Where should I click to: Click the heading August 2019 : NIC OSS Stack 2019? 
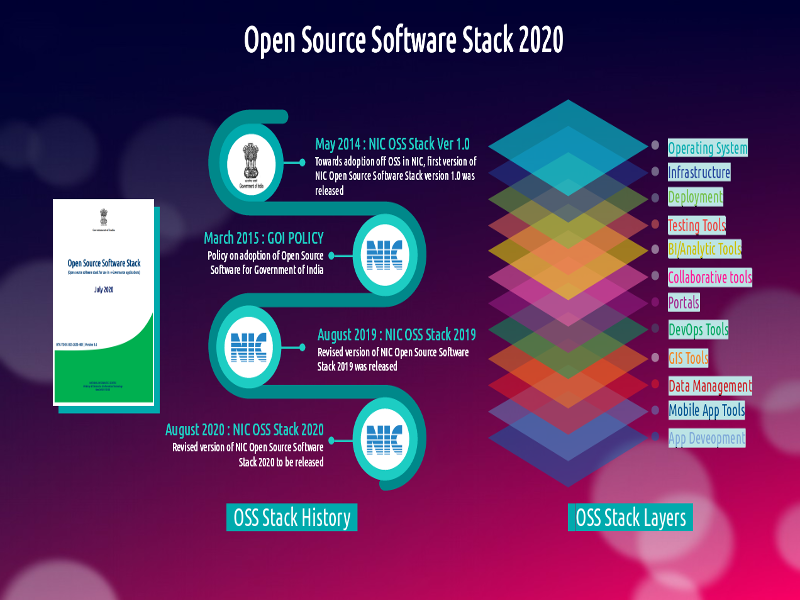(x=396, y=335)
